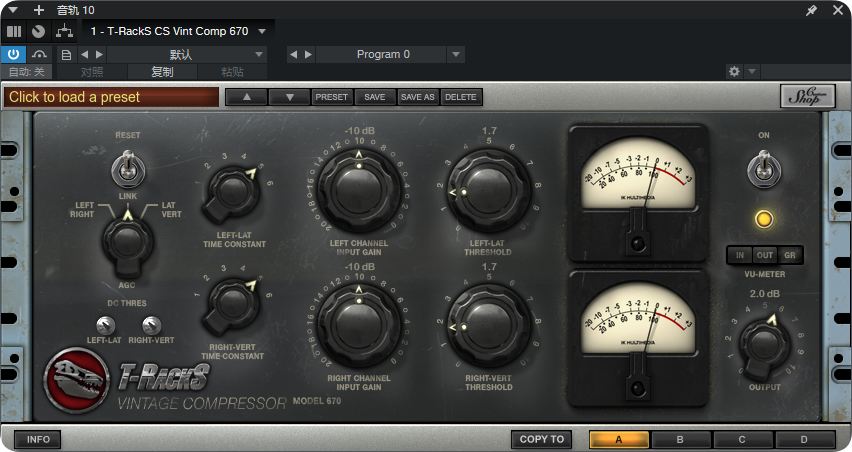Load previous preset with up triangle
This screenshot has height=452, width=852.
(246, 97)
